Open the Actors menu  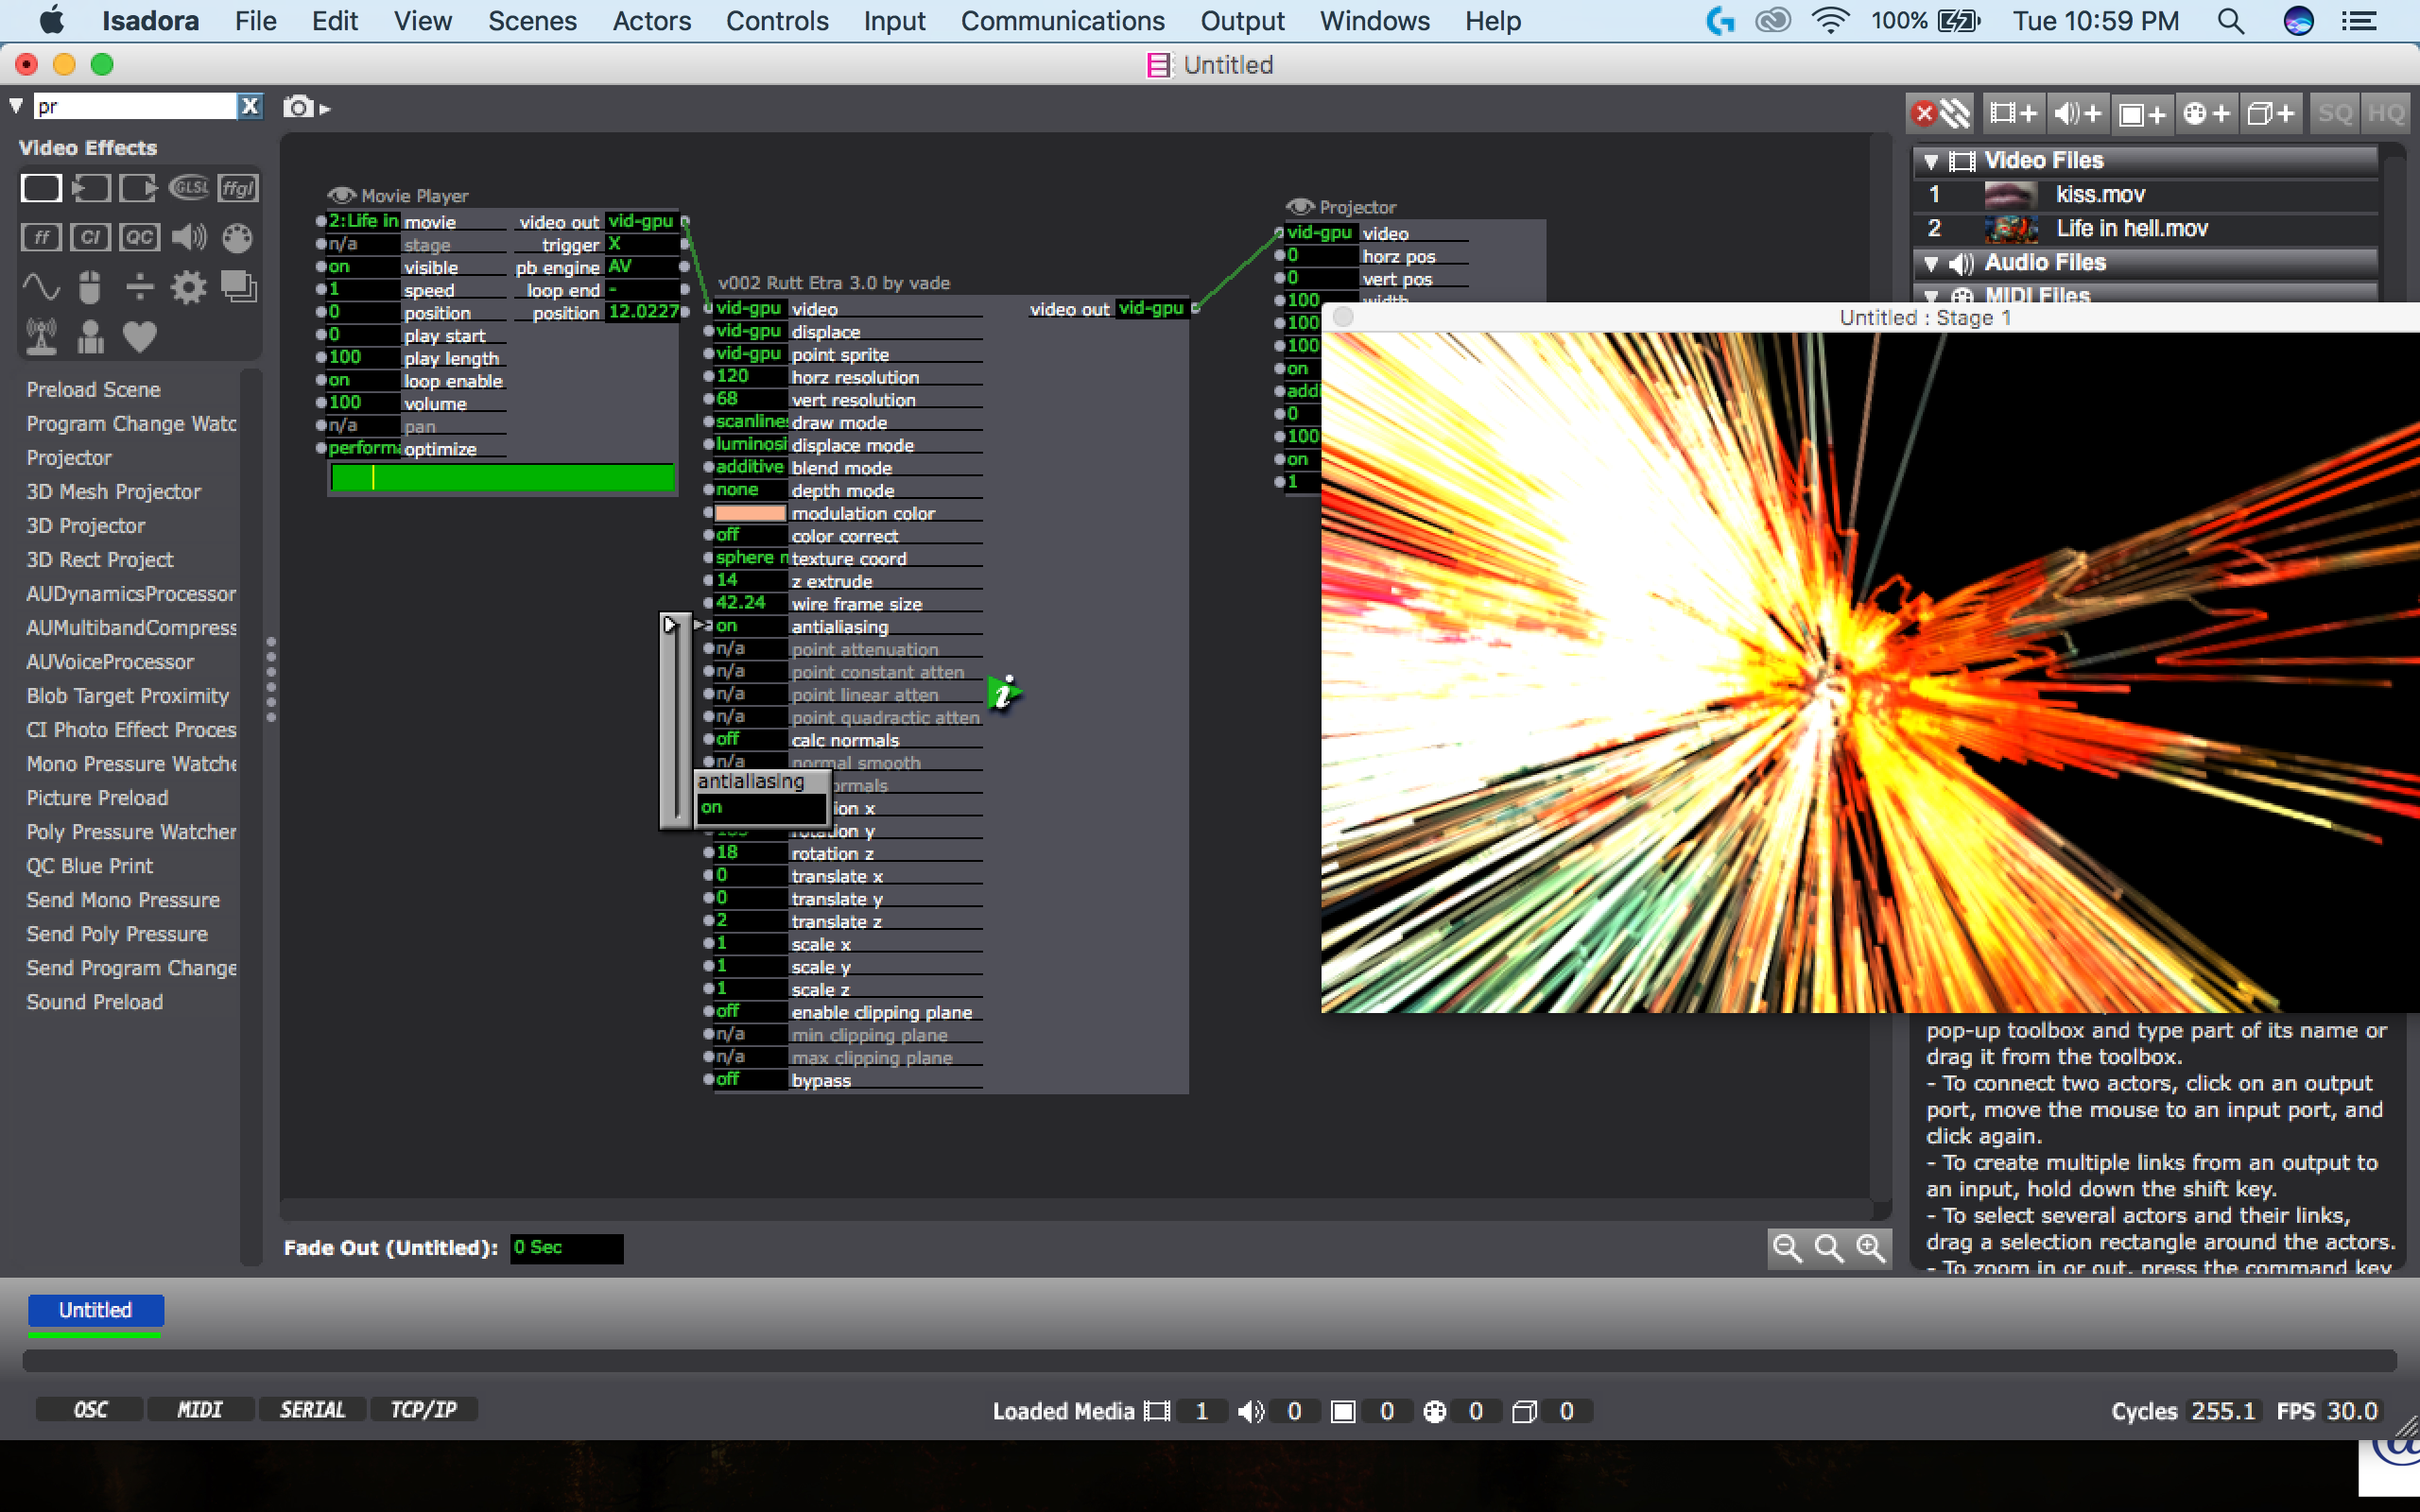(x=651, y=20)
